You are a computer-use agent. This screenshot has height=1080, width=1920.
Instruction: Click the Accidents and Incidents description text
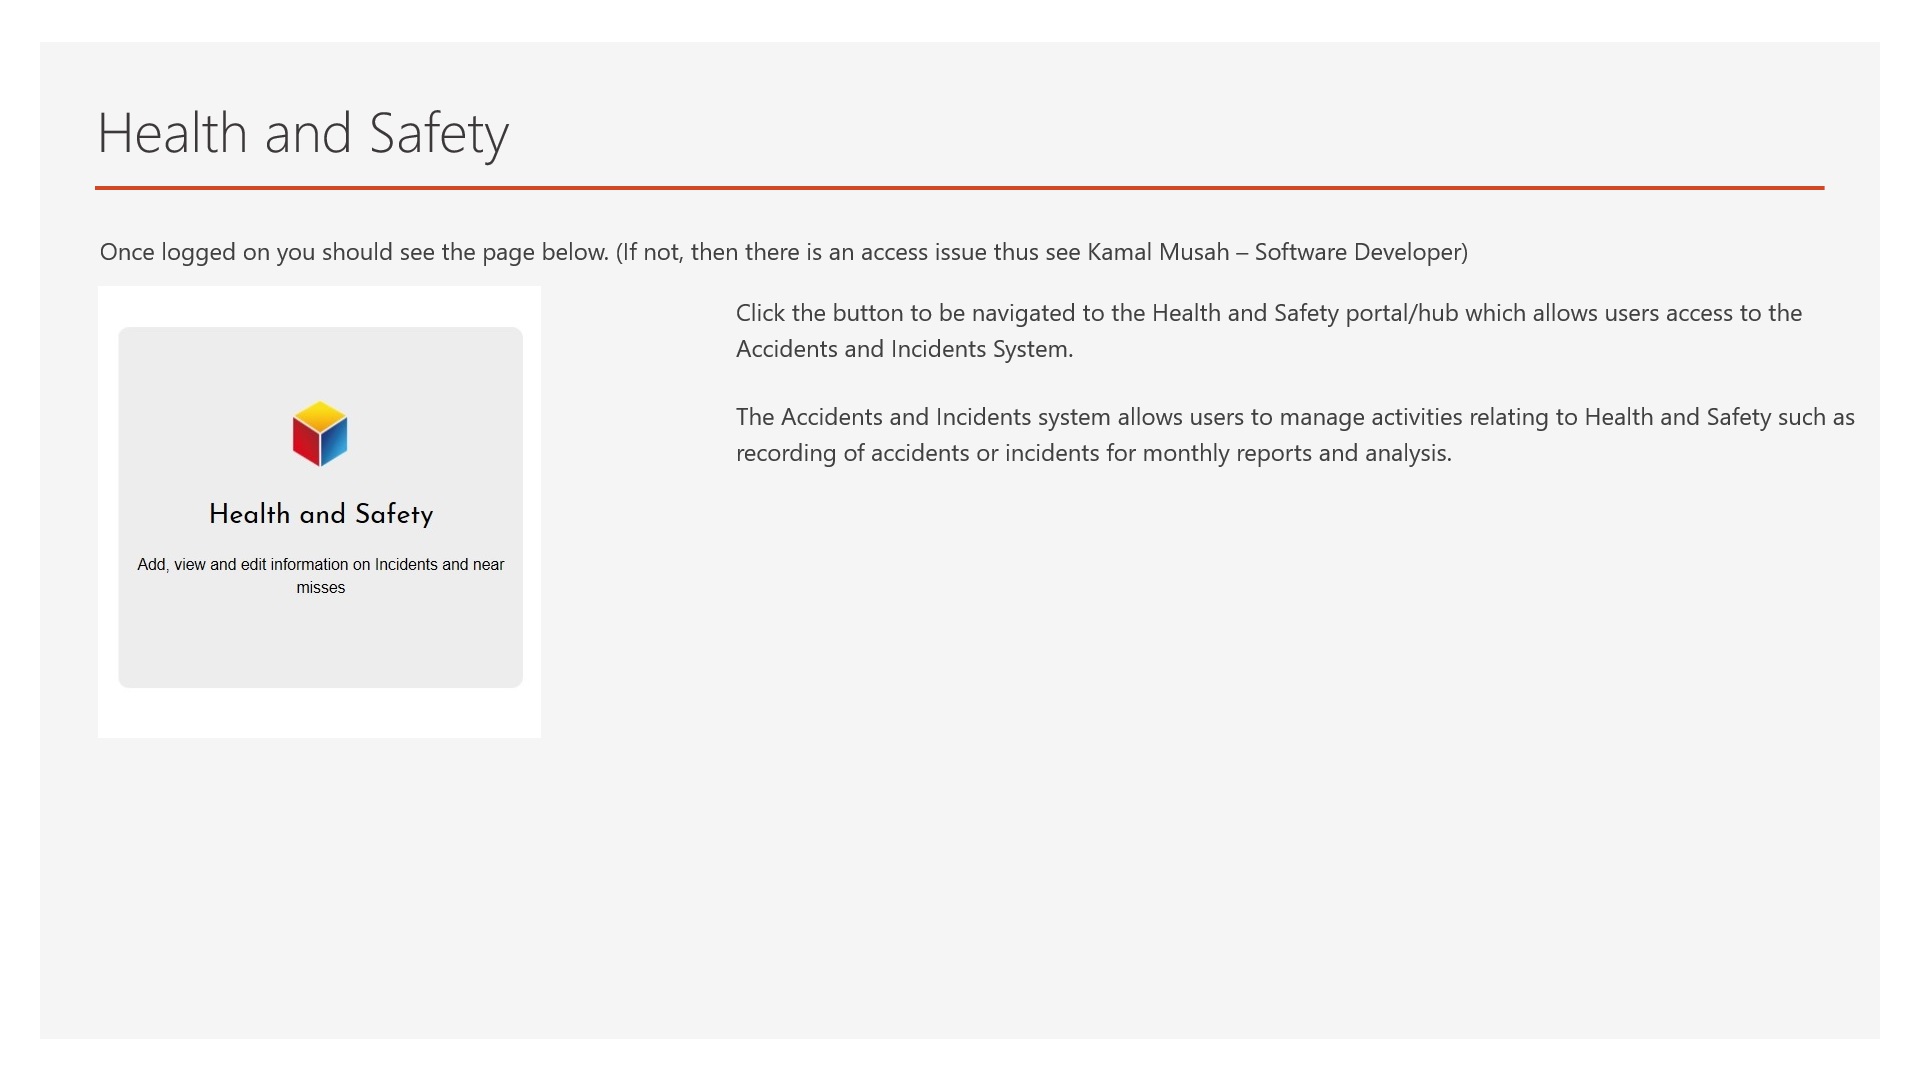coord(1294,435)
